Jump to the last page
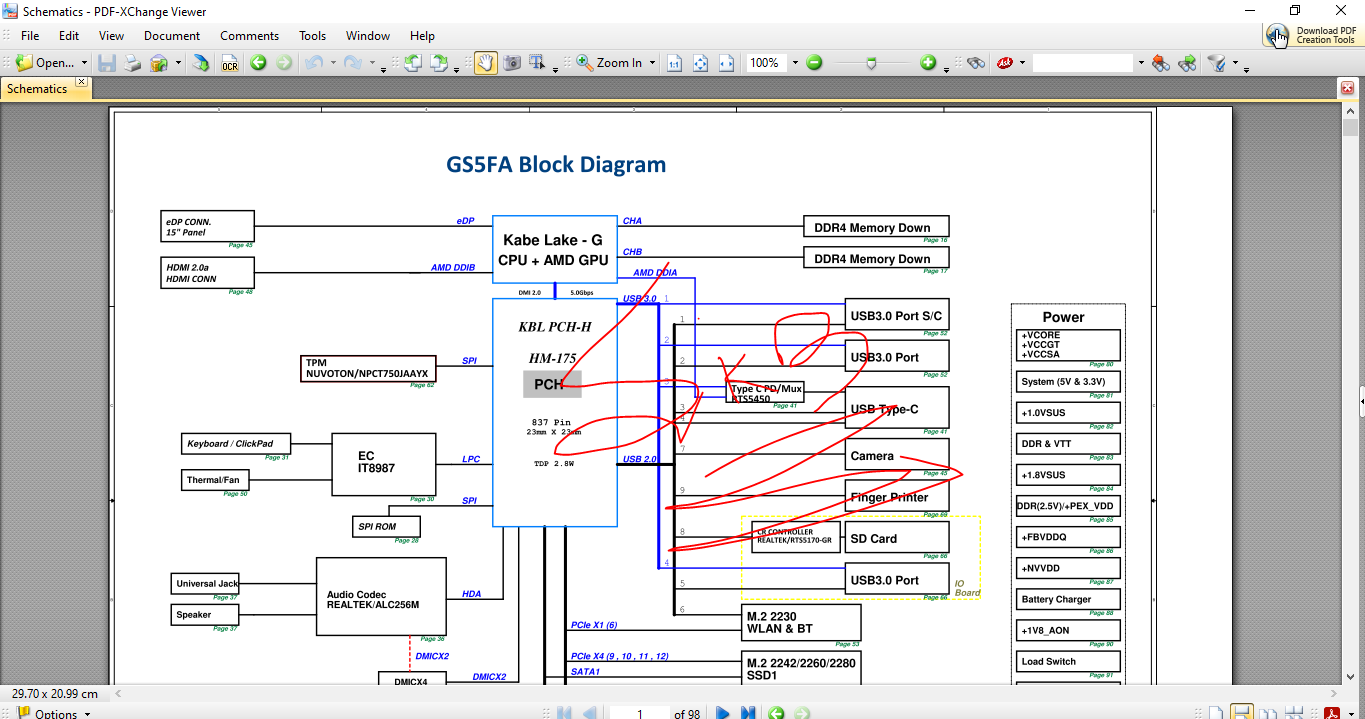 (x=747, y=713)
